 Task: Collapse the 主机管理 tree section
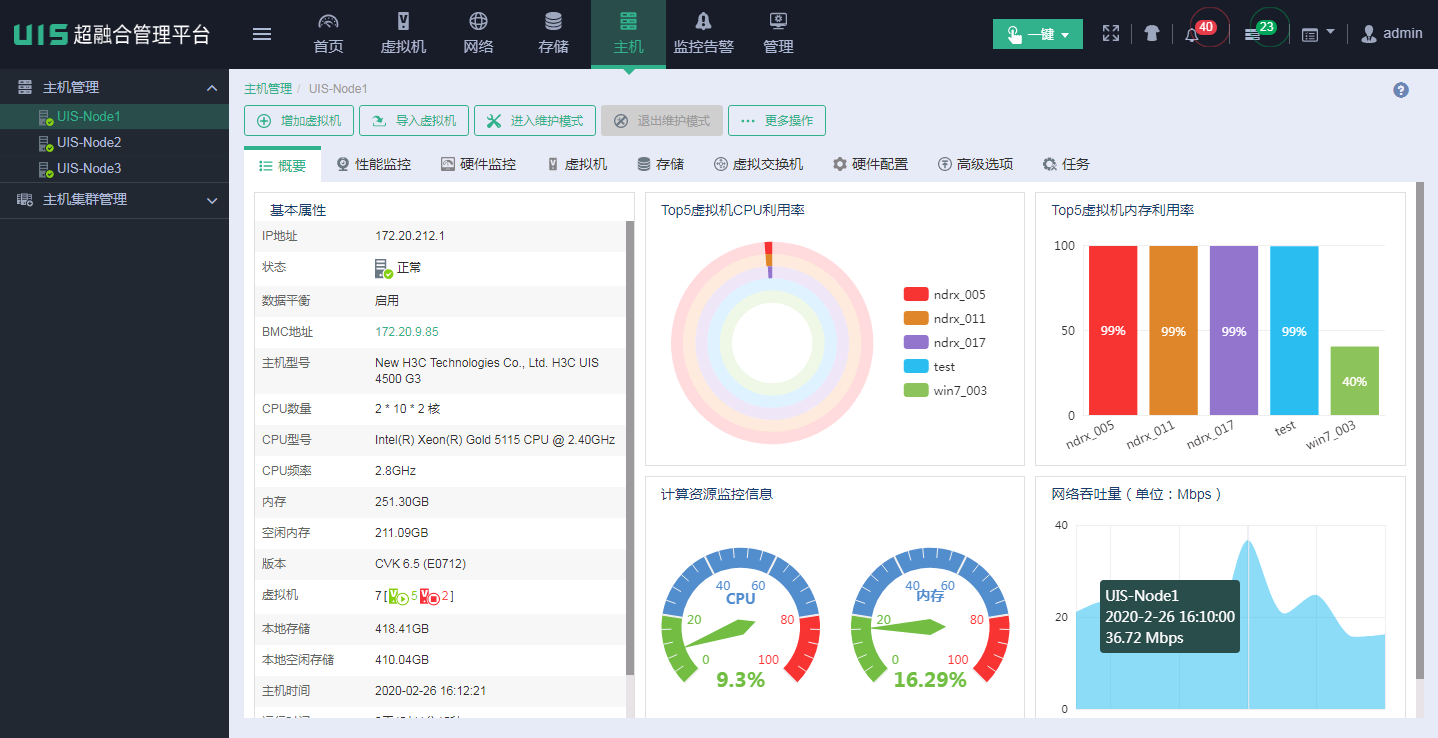(212, 88)
